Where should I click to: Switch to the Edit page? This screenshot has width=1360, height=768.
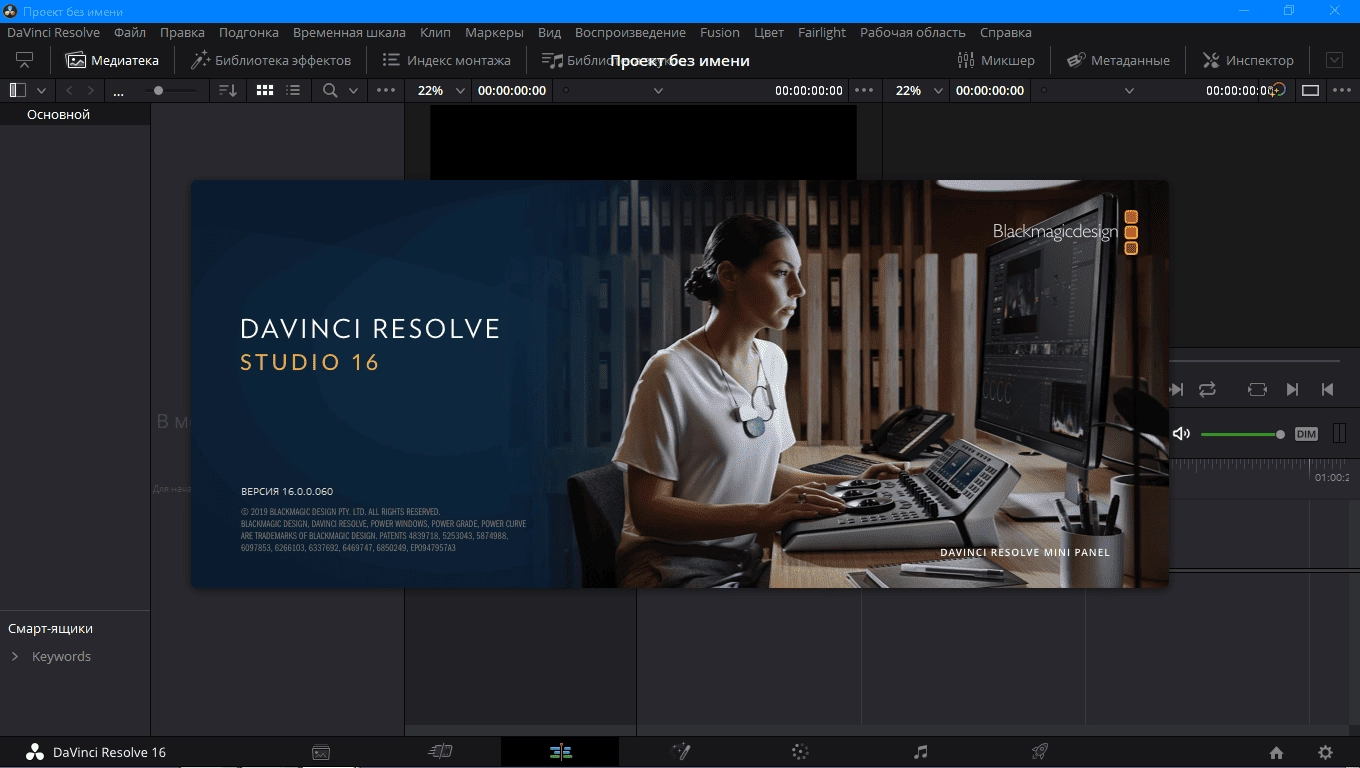click(x=560, y=752)
